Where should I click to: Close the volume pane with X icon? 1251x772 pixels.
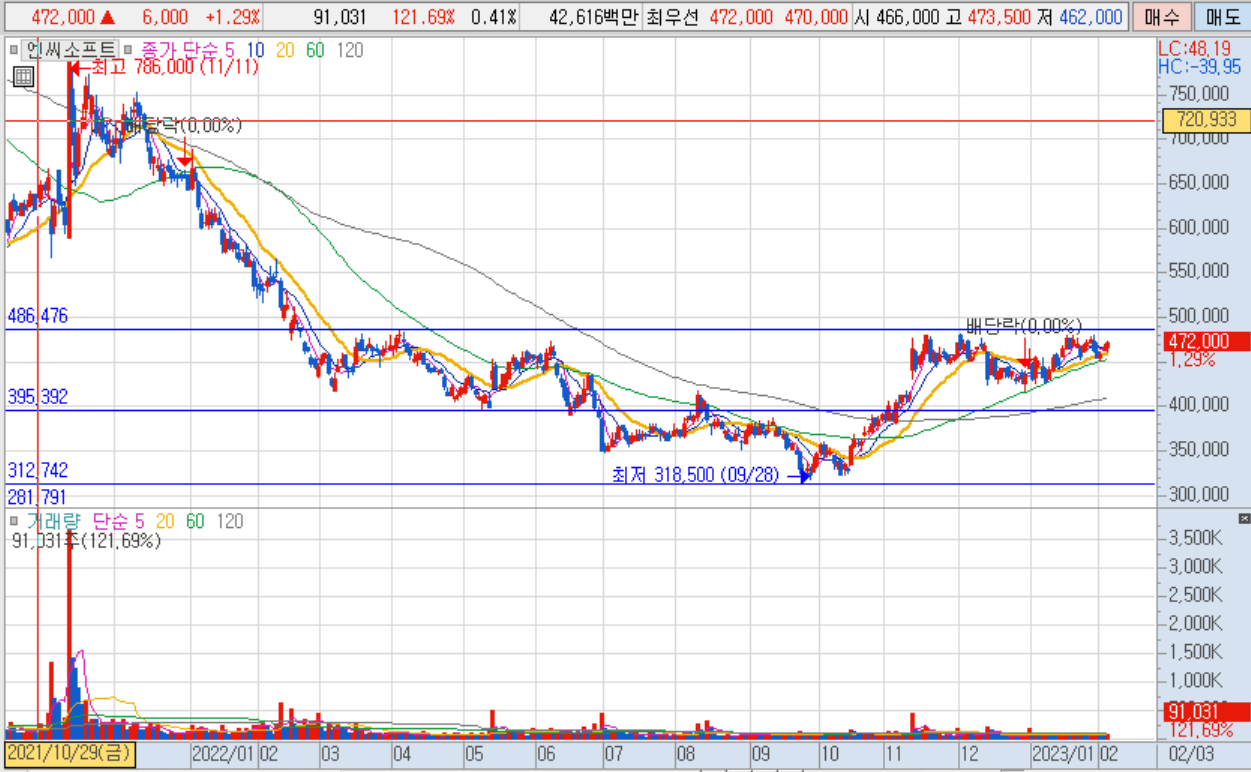coord(1243,518)
